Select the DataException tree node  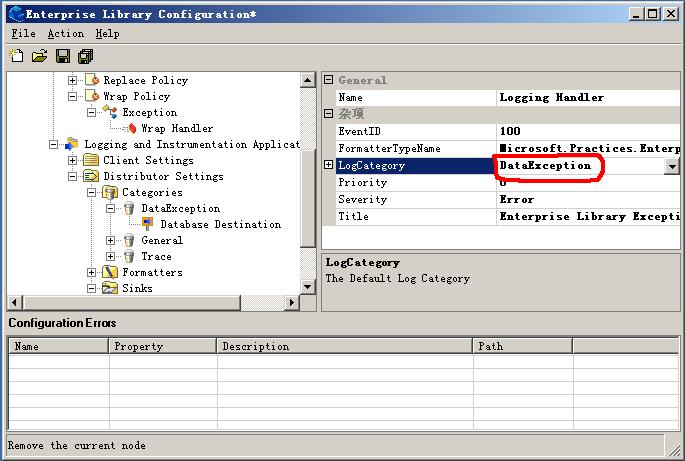coord(180,208)
